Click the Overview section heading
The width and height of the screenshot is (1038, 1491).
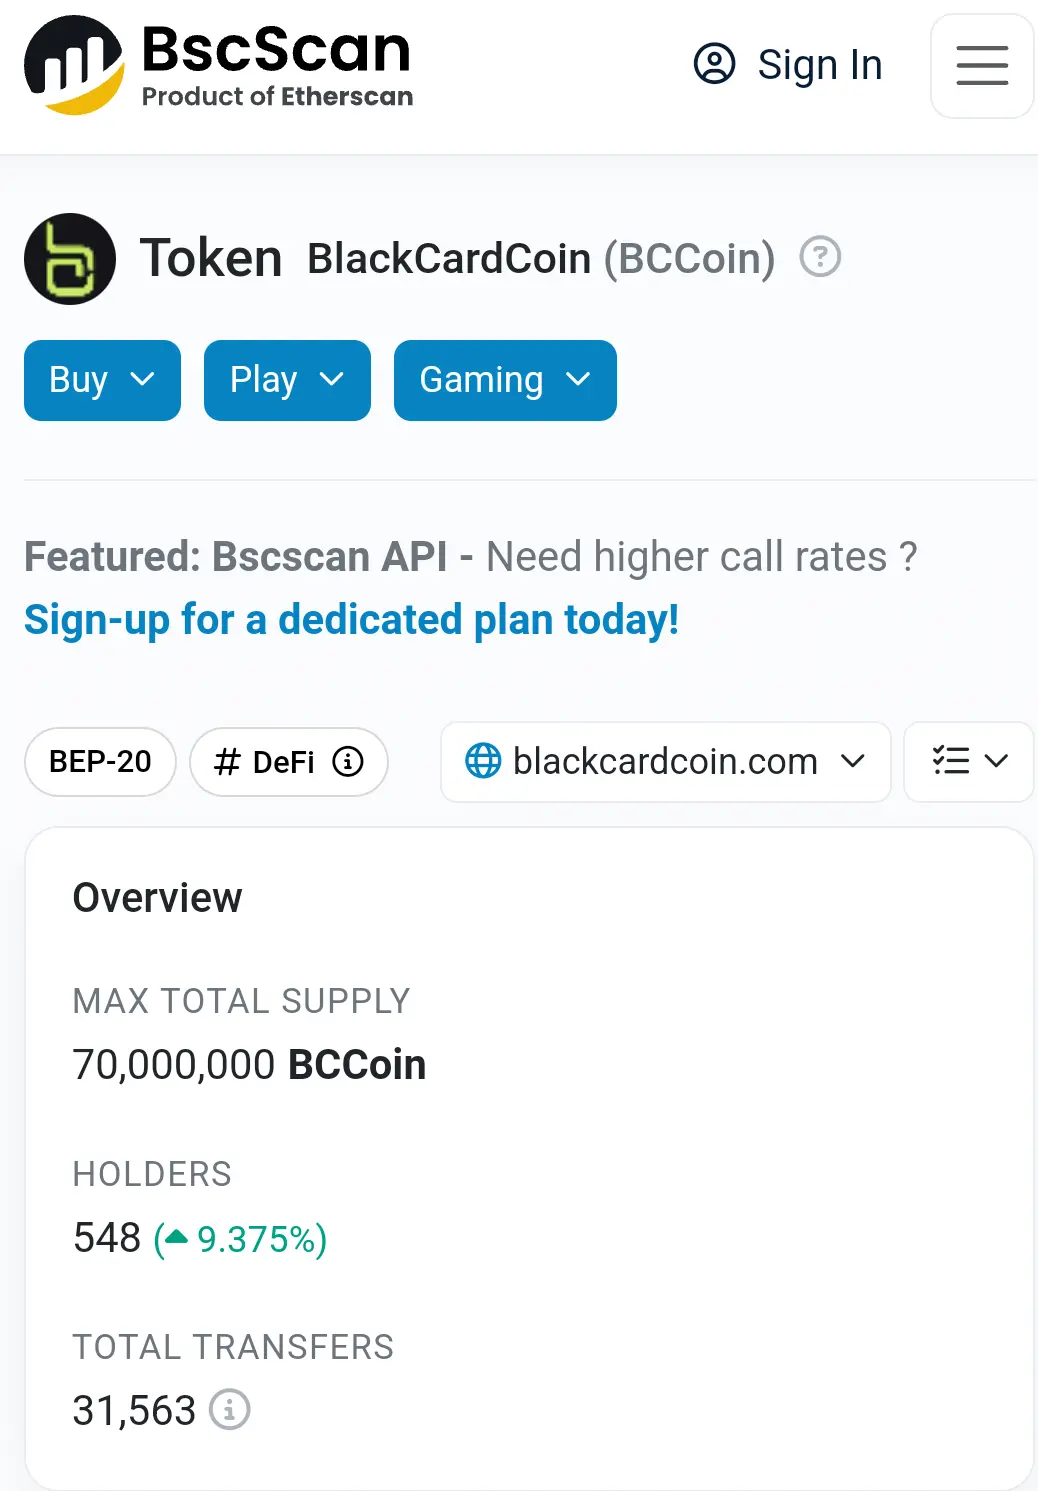tap(157, 898)
